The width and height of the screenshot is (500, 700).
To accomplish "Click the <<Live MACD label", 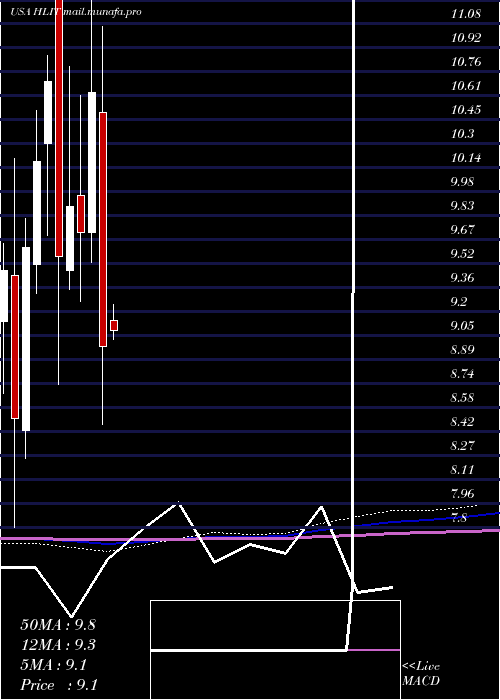I will (421, 674).
